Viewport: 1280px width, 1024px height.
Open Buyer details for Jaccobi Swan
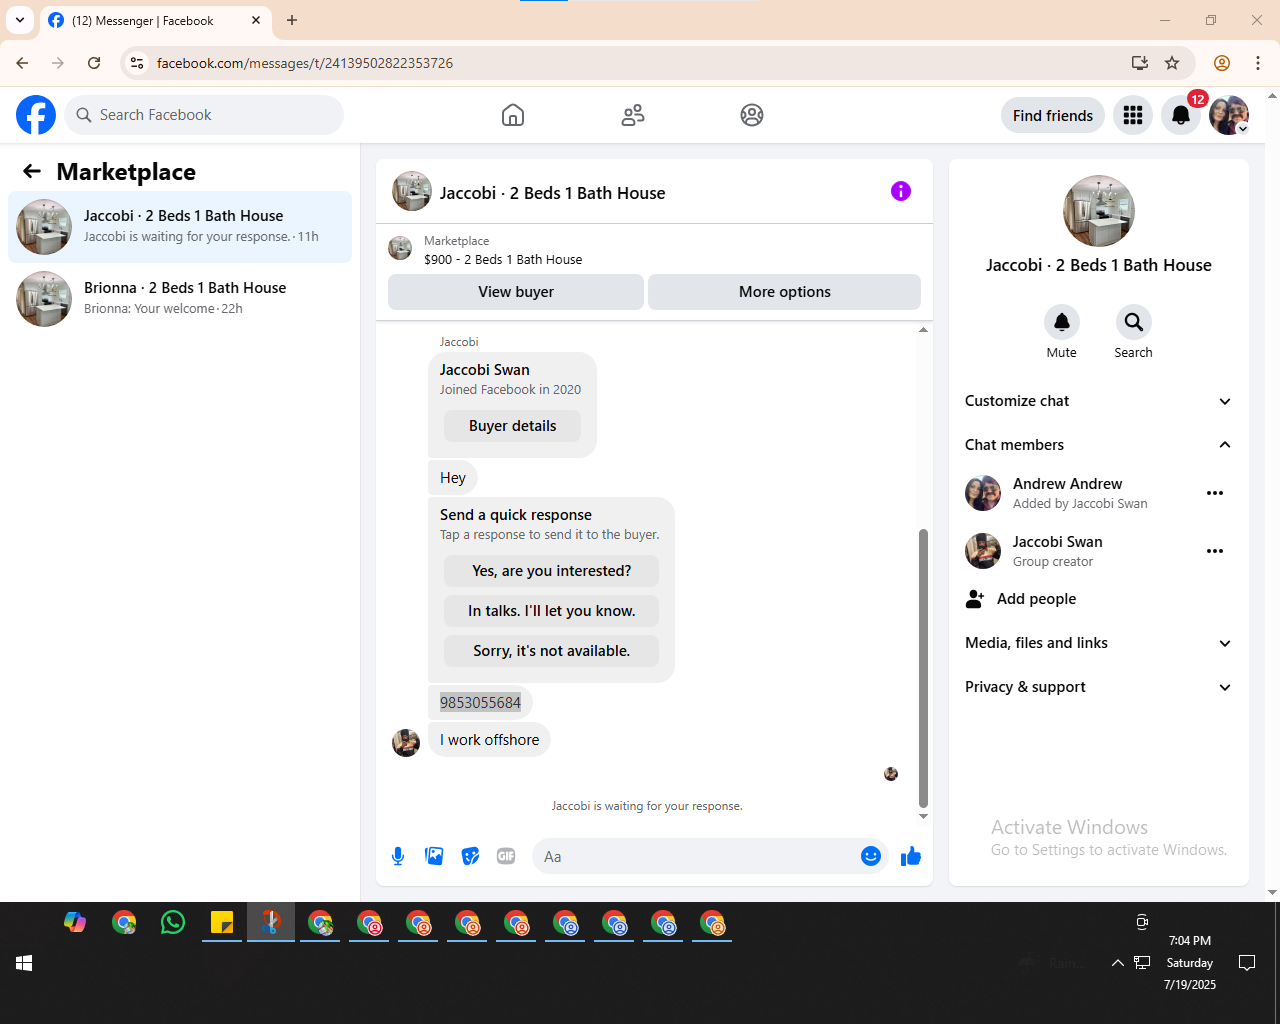pyautogui.click(x=513, y=426)
